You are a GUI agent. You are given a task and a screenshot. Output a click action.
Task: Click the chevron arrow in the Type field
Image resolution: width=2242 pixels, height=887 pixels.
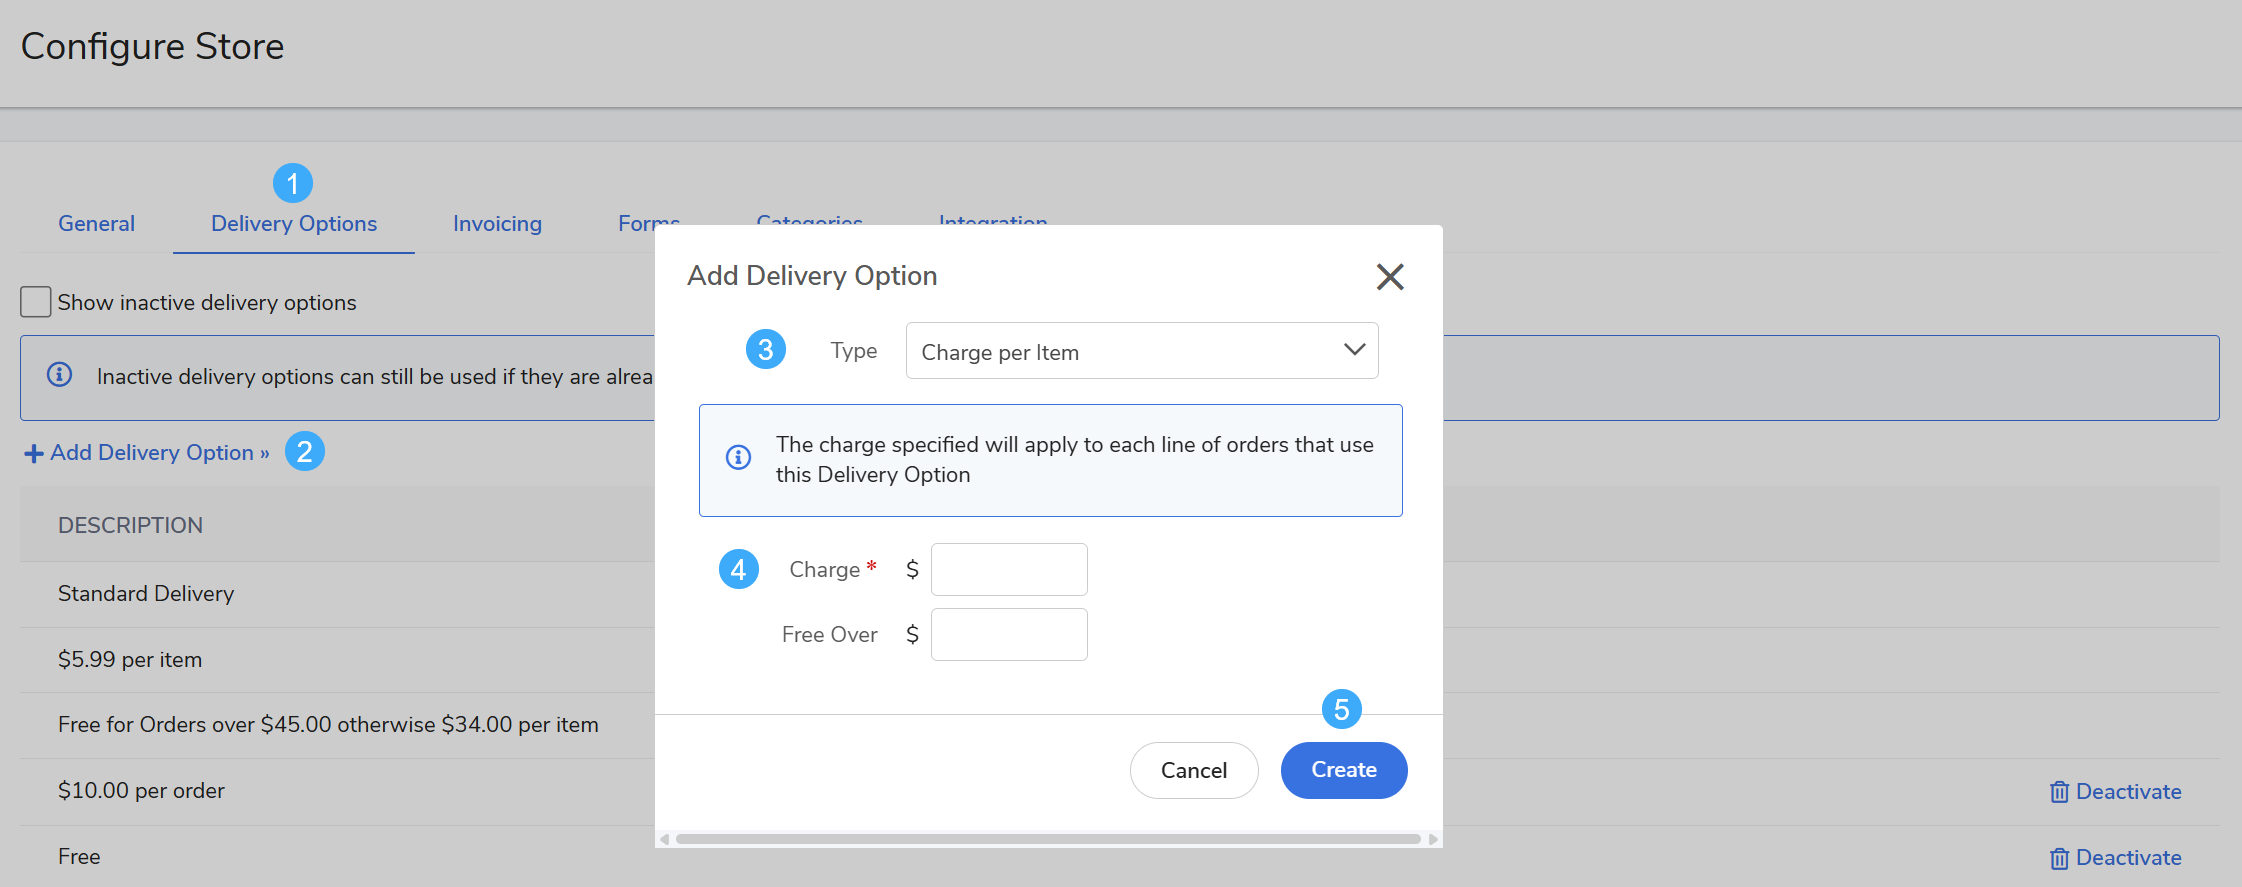point(1354,350)
